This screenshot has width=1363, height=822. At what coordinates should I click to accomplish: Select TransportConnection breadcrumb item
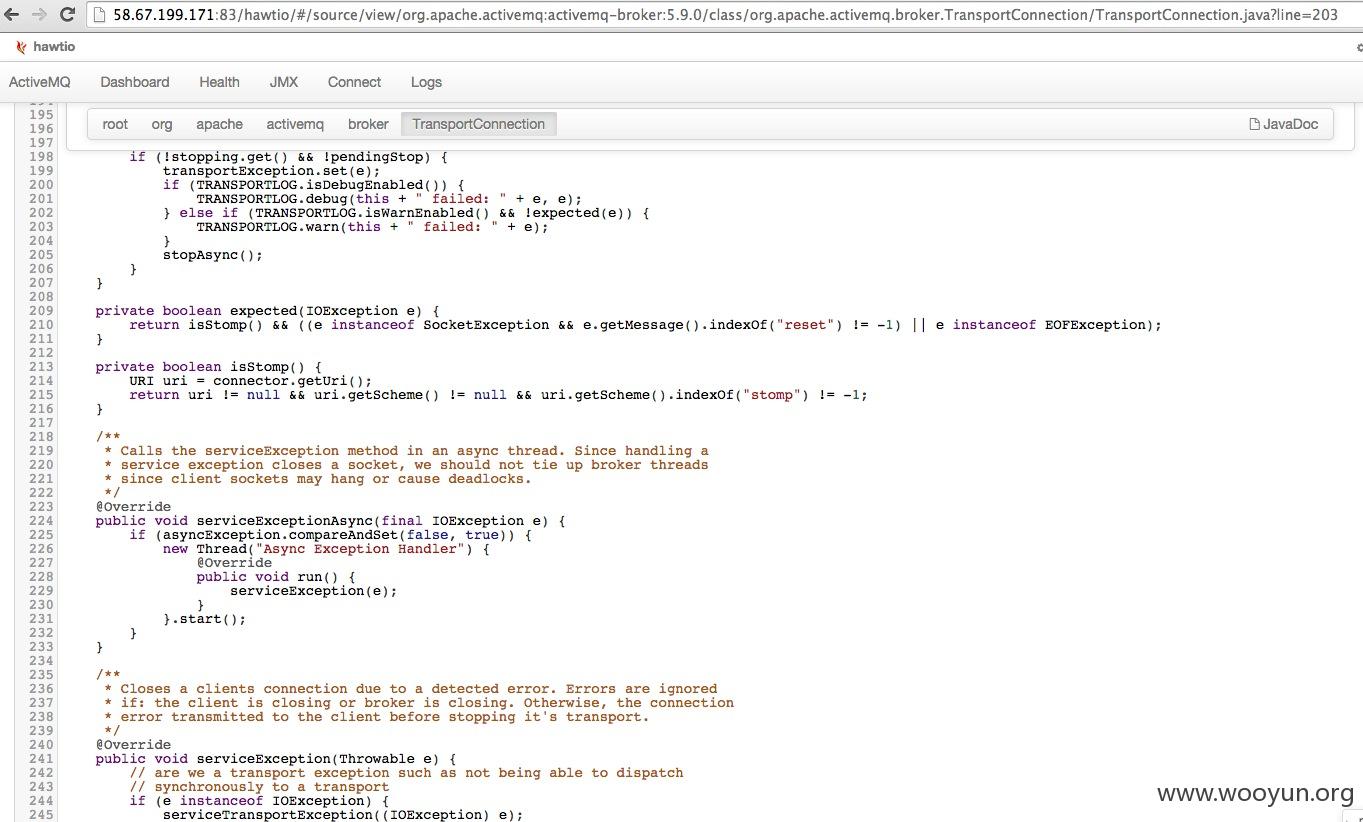click(478, 124)
